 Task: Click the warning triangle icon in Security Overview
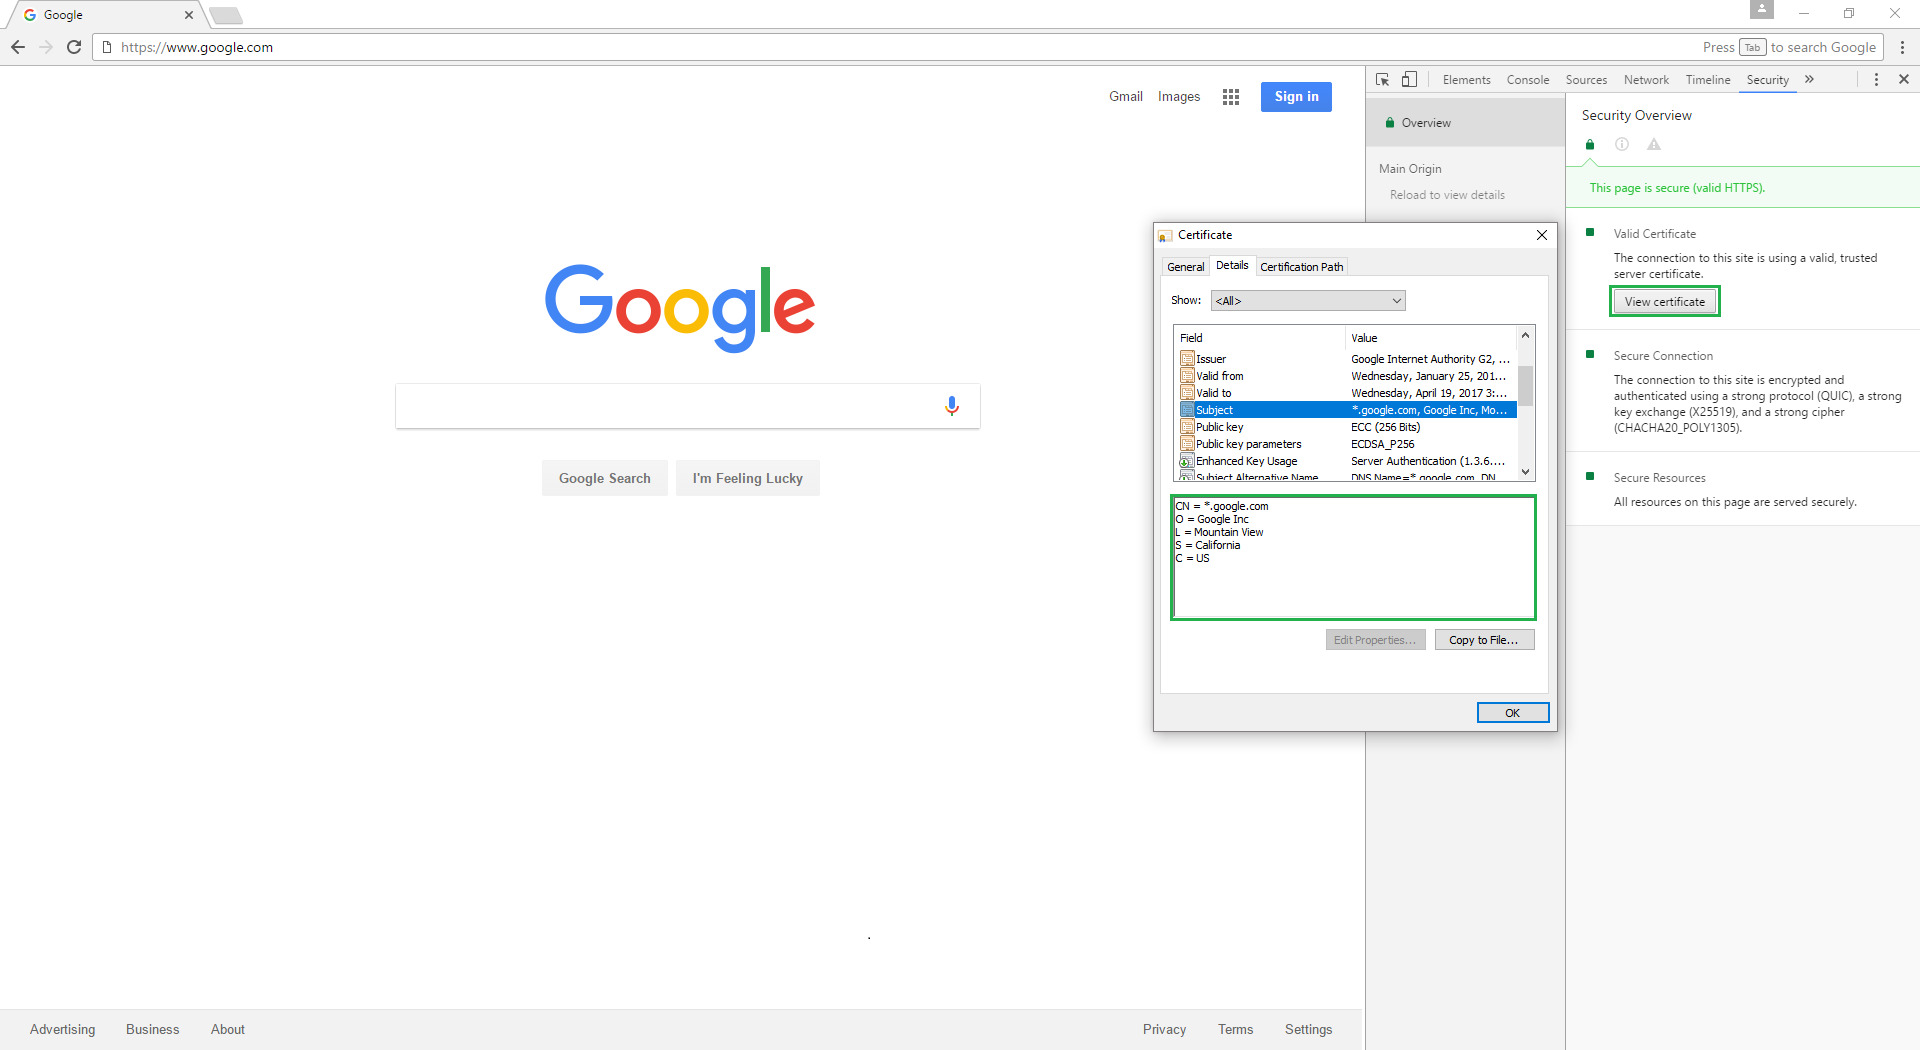click(x=1654, y=144)
